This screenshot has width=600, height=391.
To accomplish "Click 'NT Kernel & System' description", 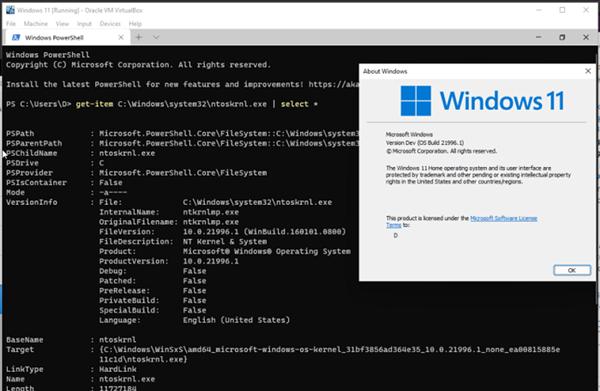I will coord(225,241).
